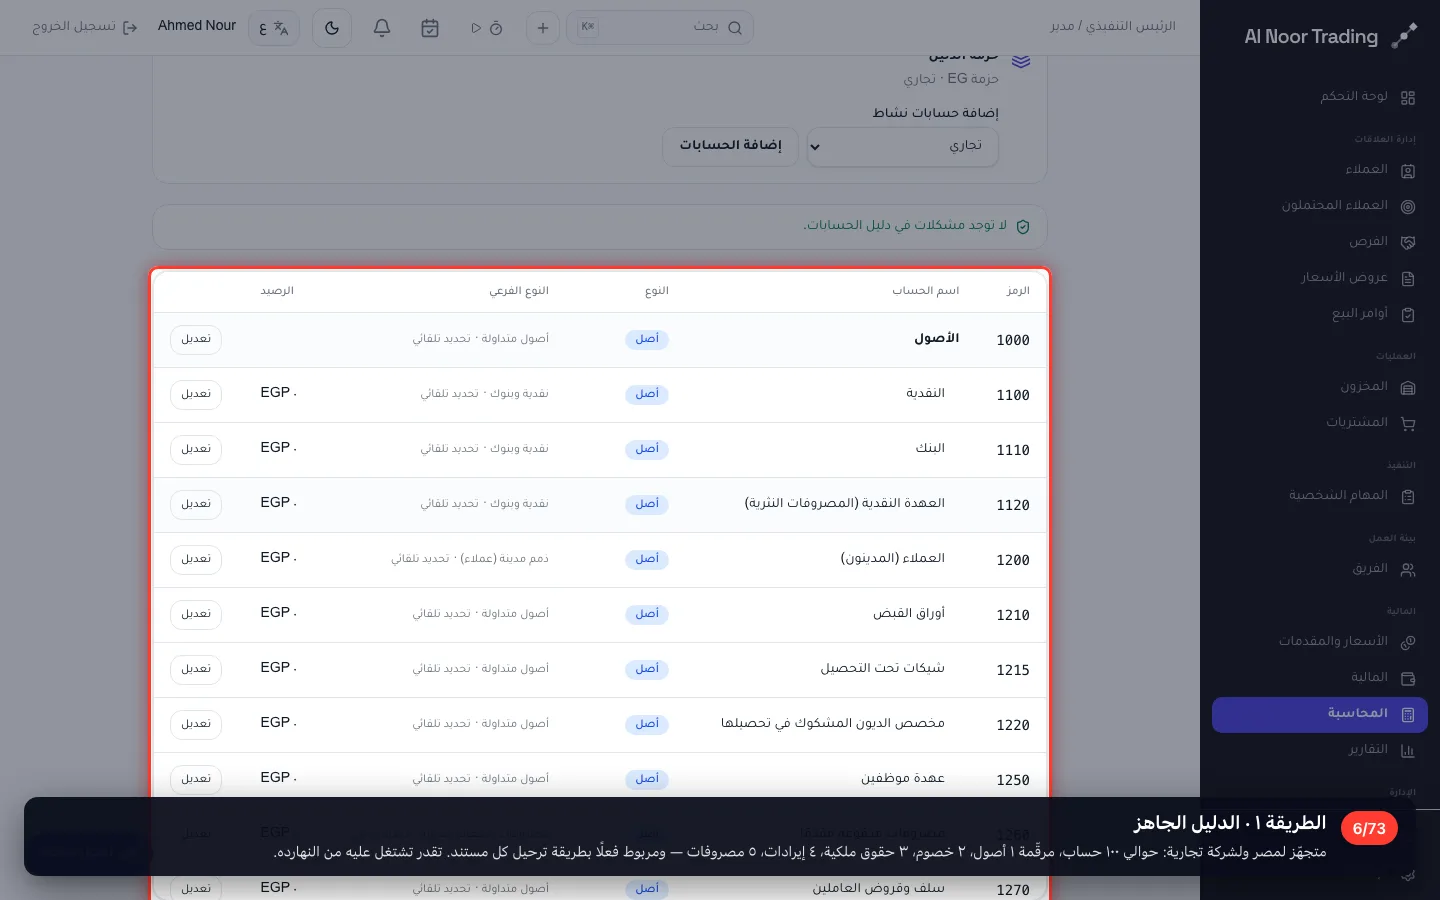The image size is (1440, 900).
Task: Click العملاء sidebar icon
Action: coord(1408,171)
